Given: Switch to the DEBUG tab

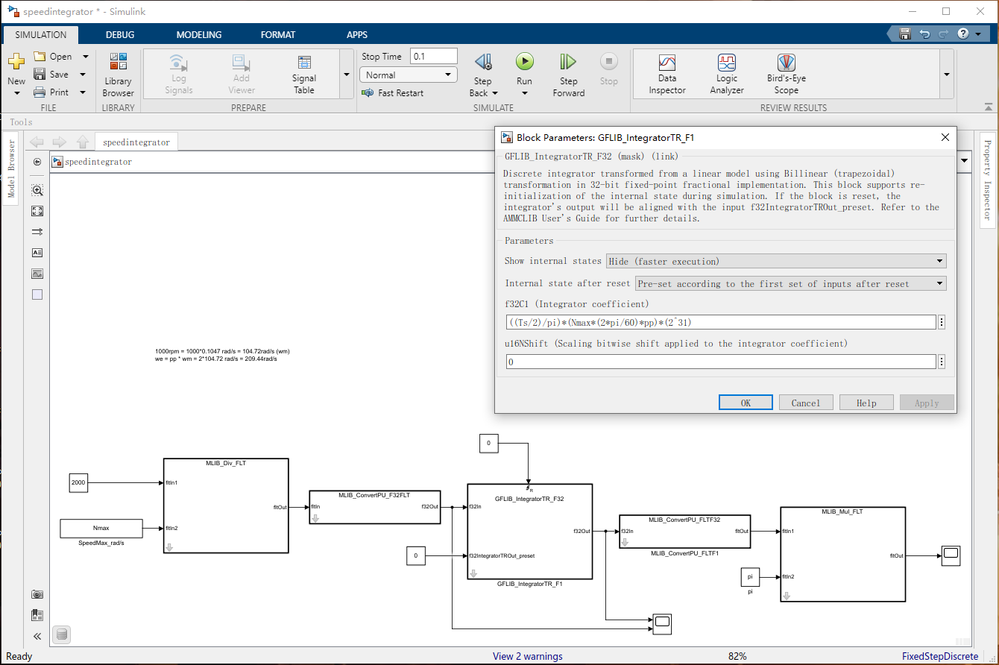Looking at the screenshot, I should click(x=120, y=34).
